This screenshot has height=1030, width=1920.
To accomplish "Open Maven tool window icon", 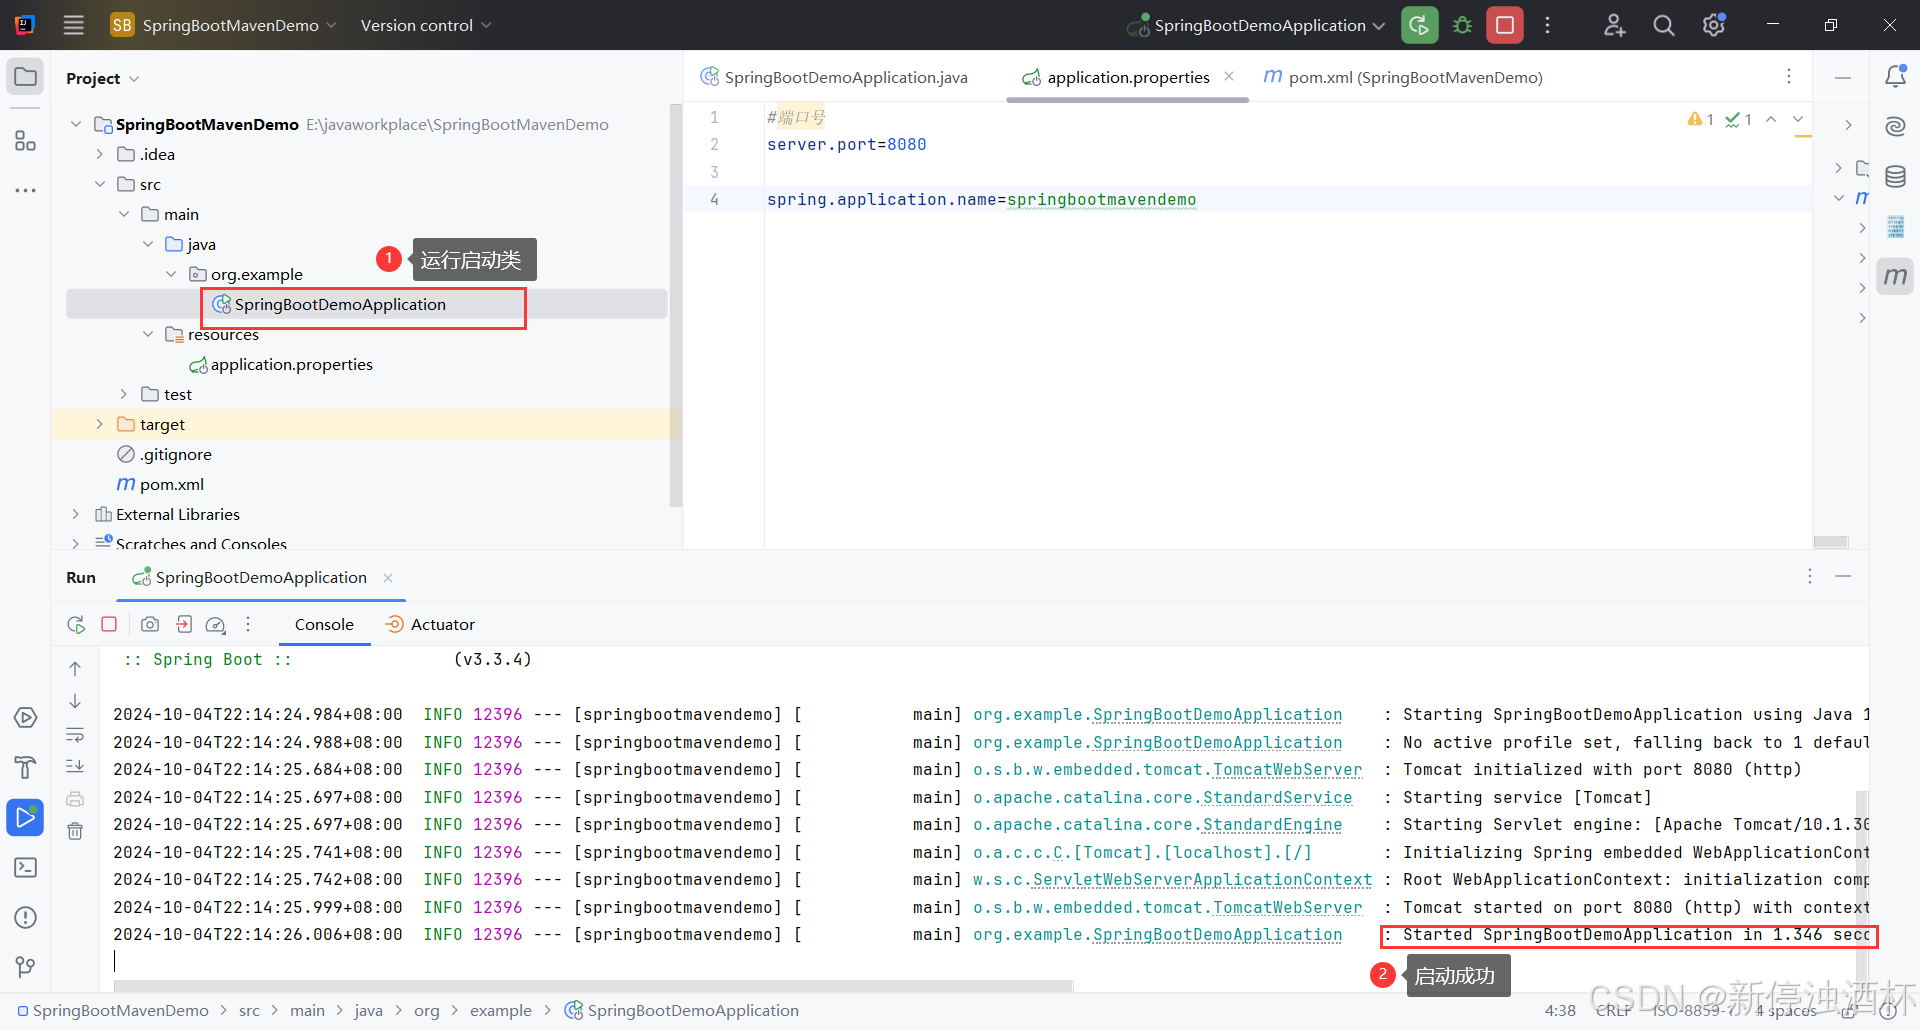I will pos(1895,276).
